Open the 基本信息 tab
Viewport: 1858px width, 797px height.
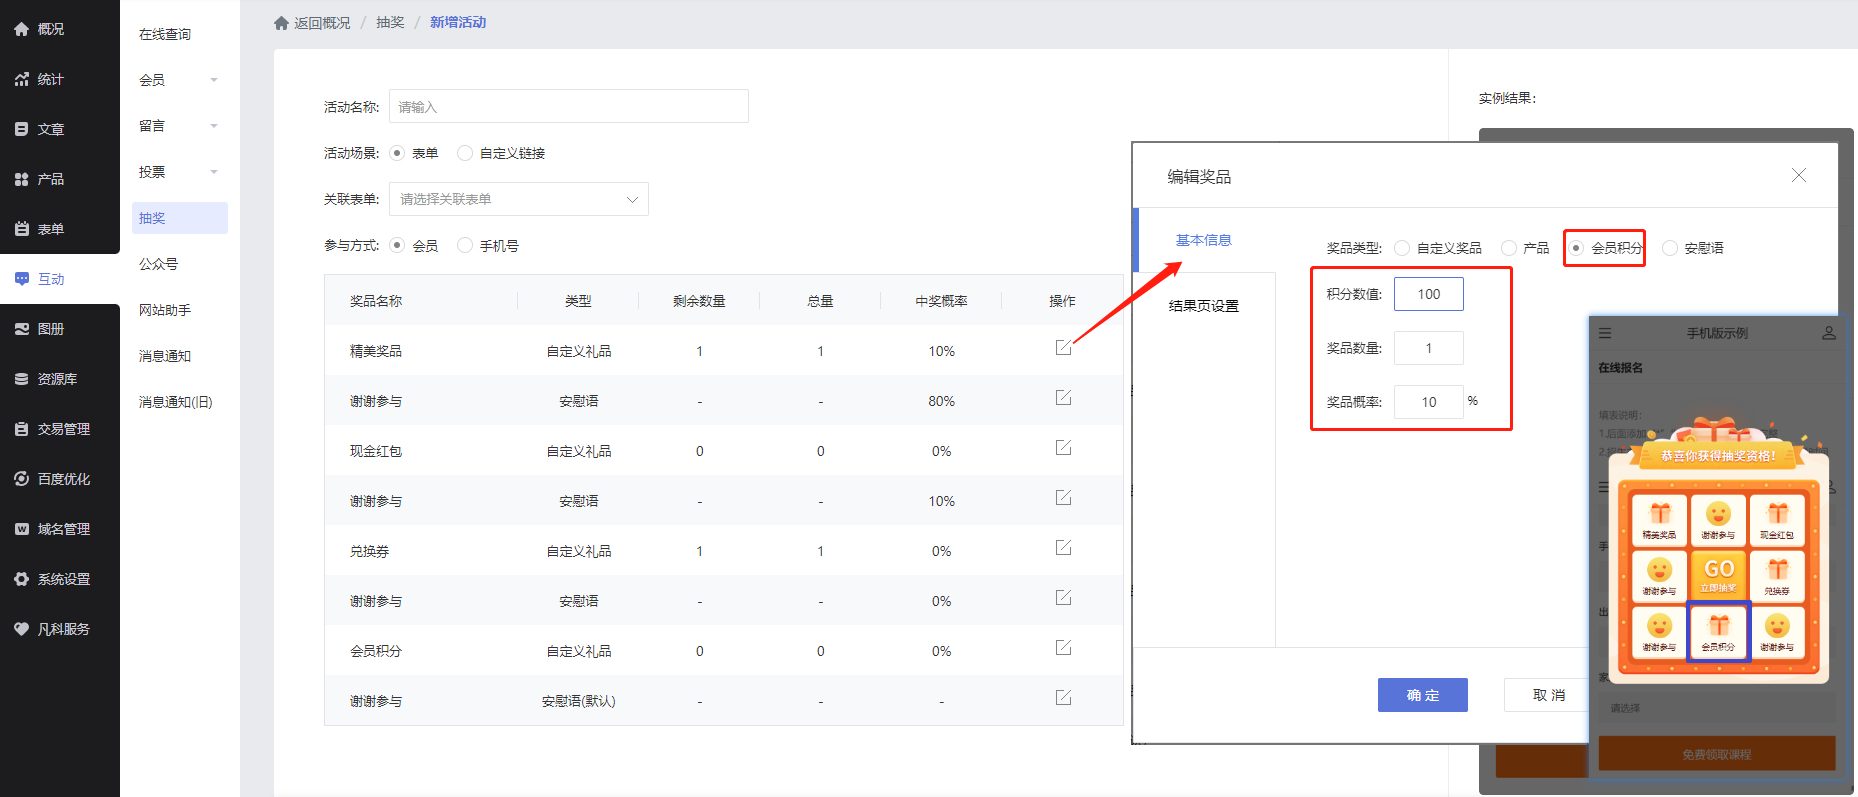1204,240
